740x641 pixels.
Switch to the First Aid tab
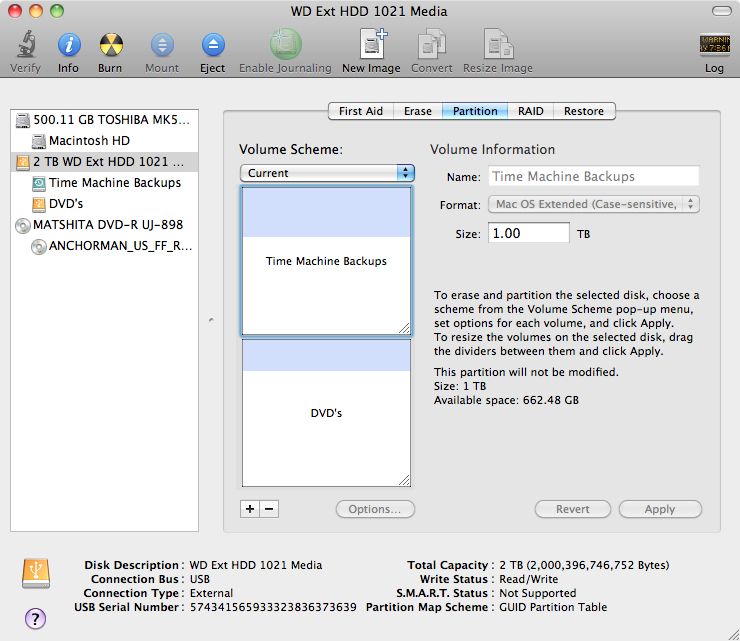click(361, 111)
